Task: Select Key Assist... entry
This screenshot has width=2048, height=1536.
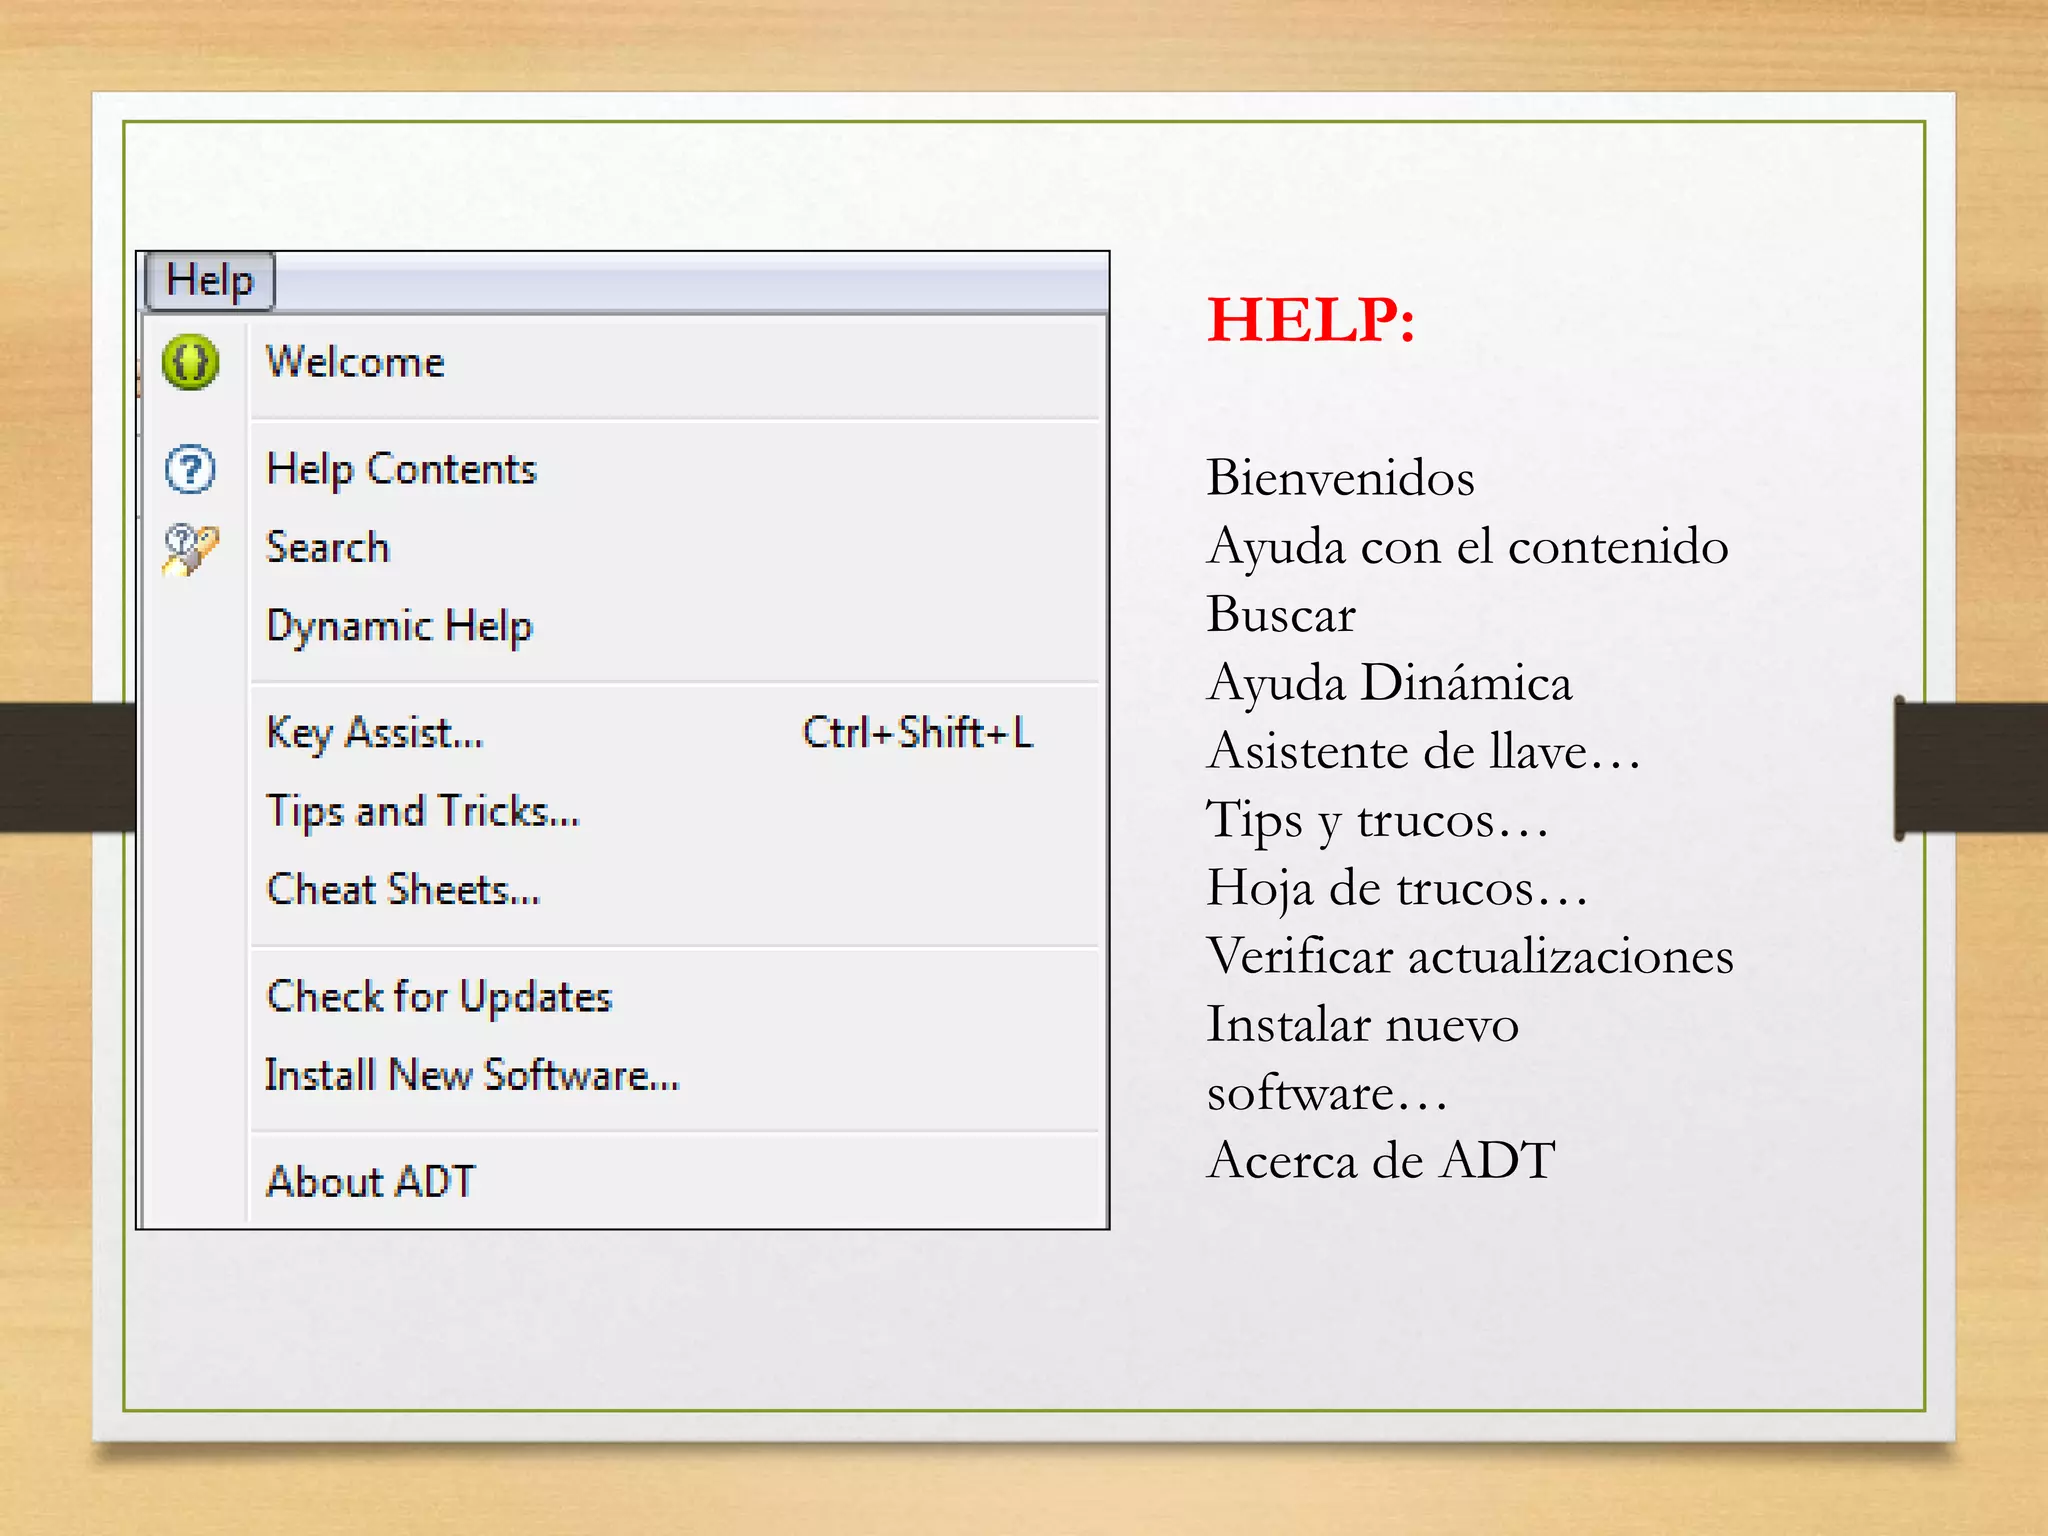Action: [x=374, y=733]
